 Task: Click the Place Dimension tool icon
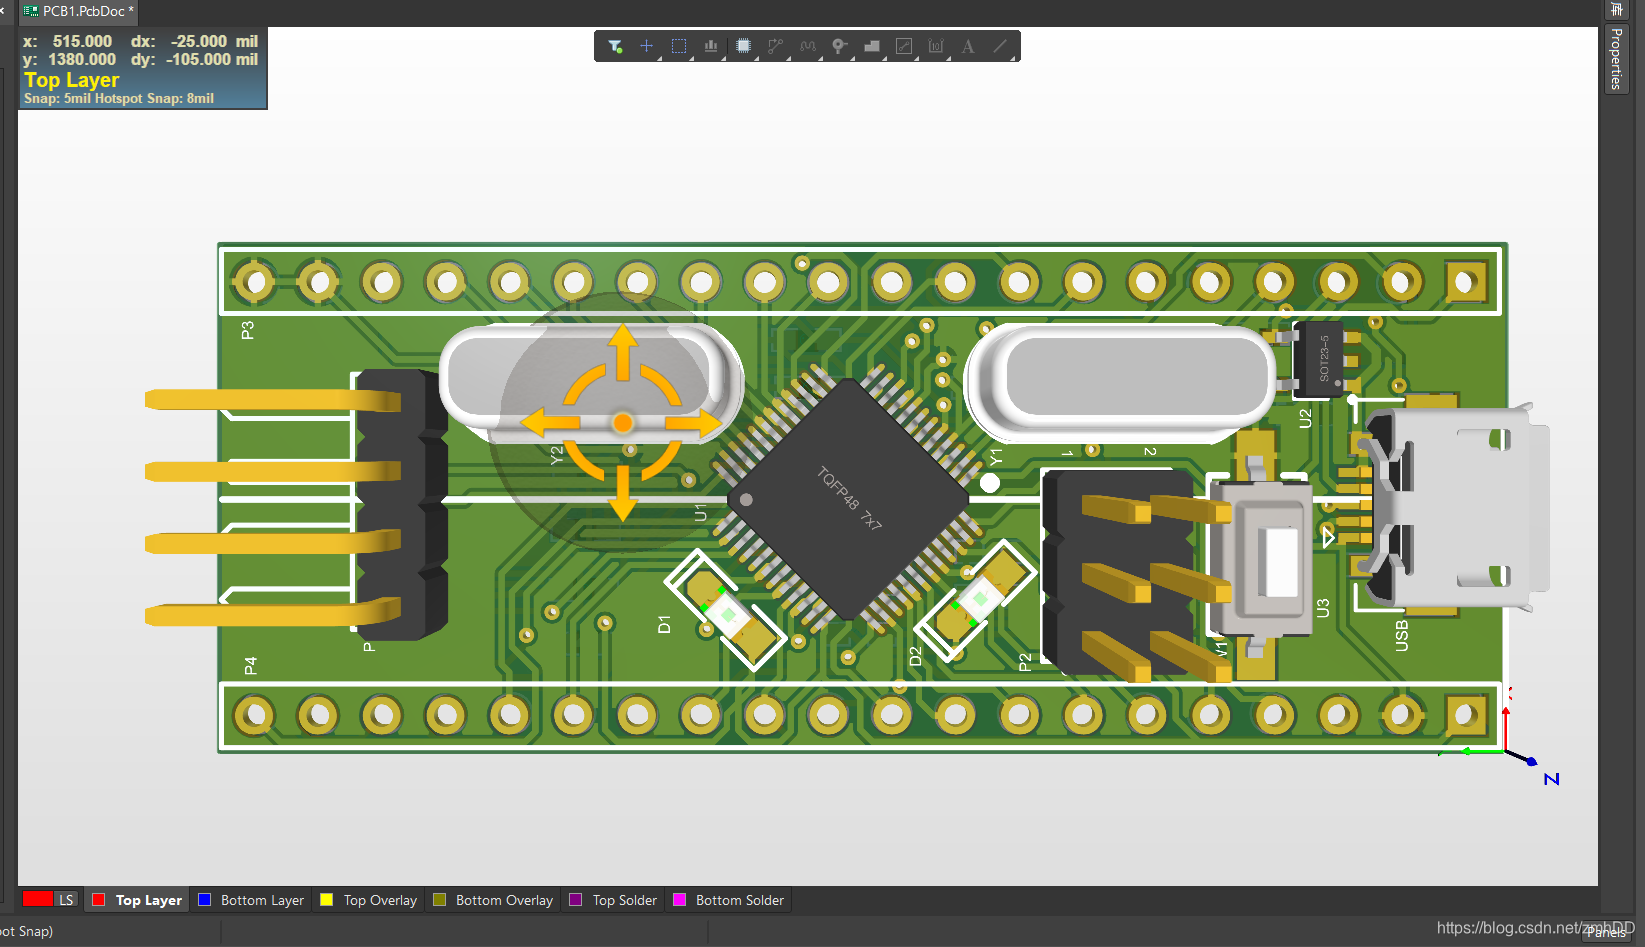point(936,46)
